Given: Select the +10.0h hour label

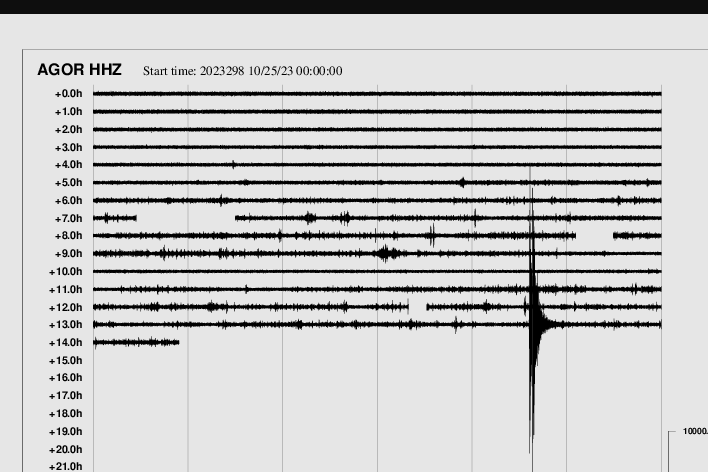Looking at the screenshot, I should 66,272.
